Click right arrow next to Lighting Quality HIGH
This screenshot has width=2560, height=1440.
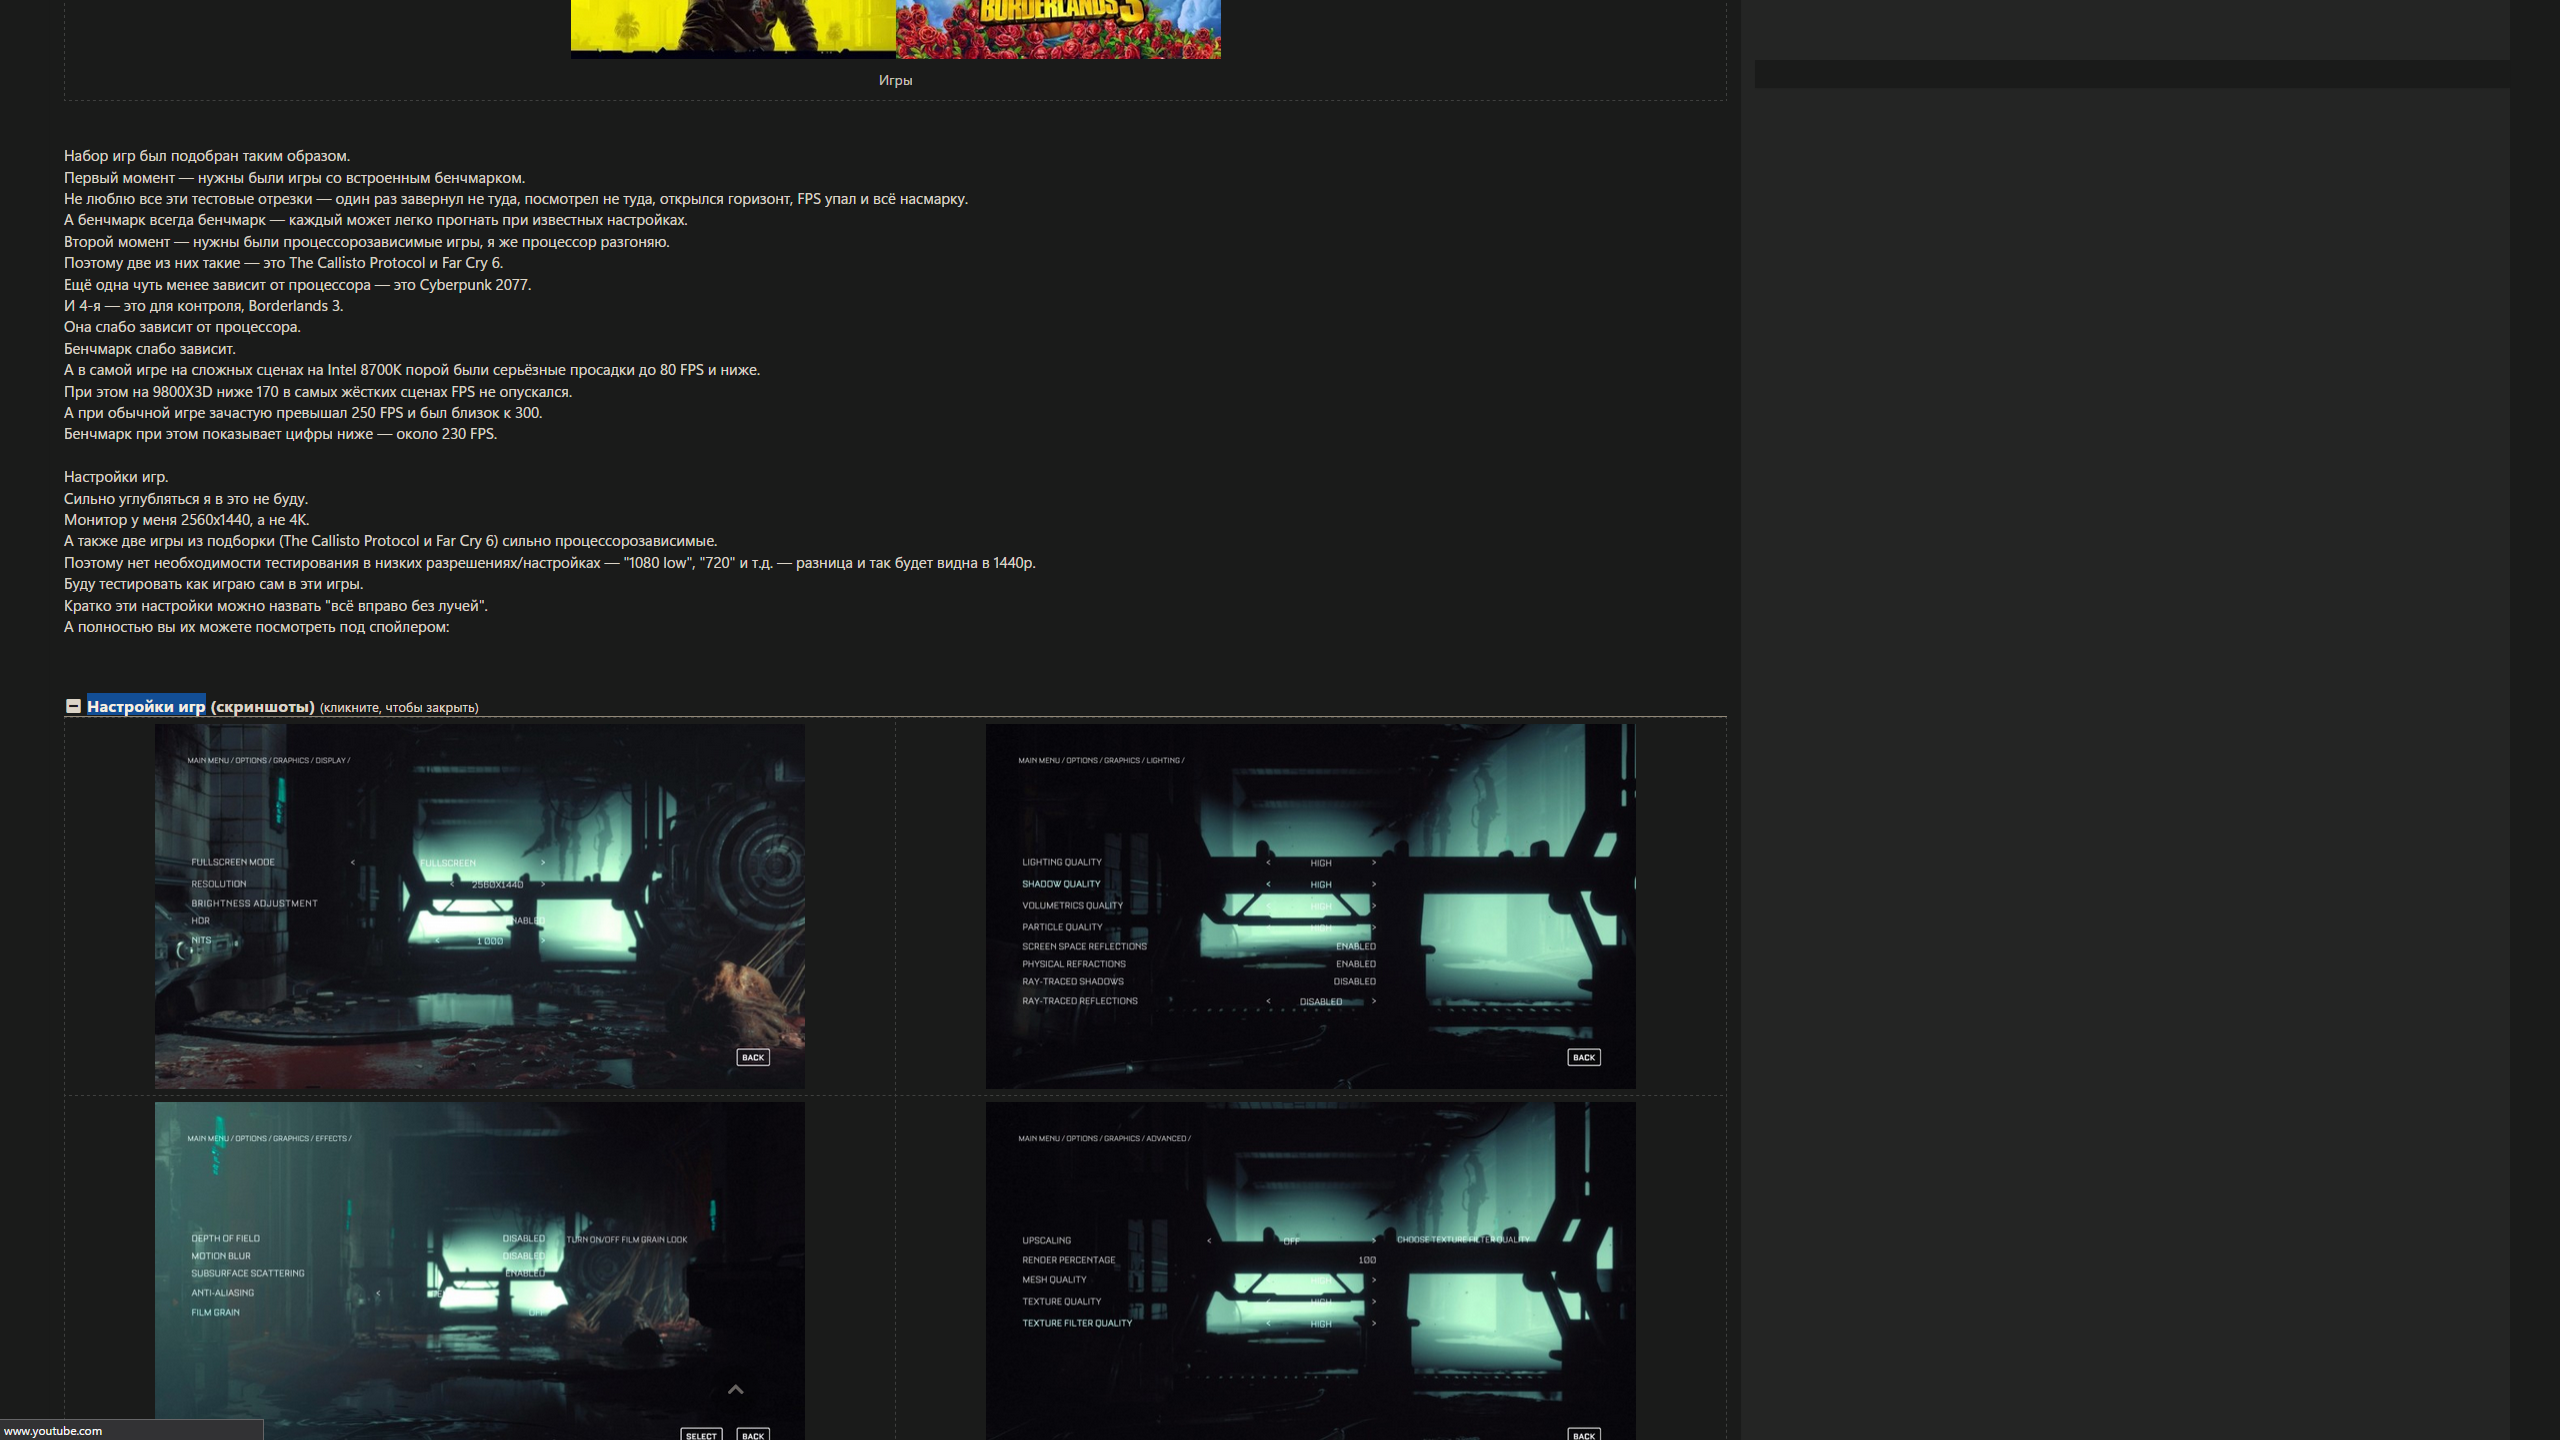1374,862
